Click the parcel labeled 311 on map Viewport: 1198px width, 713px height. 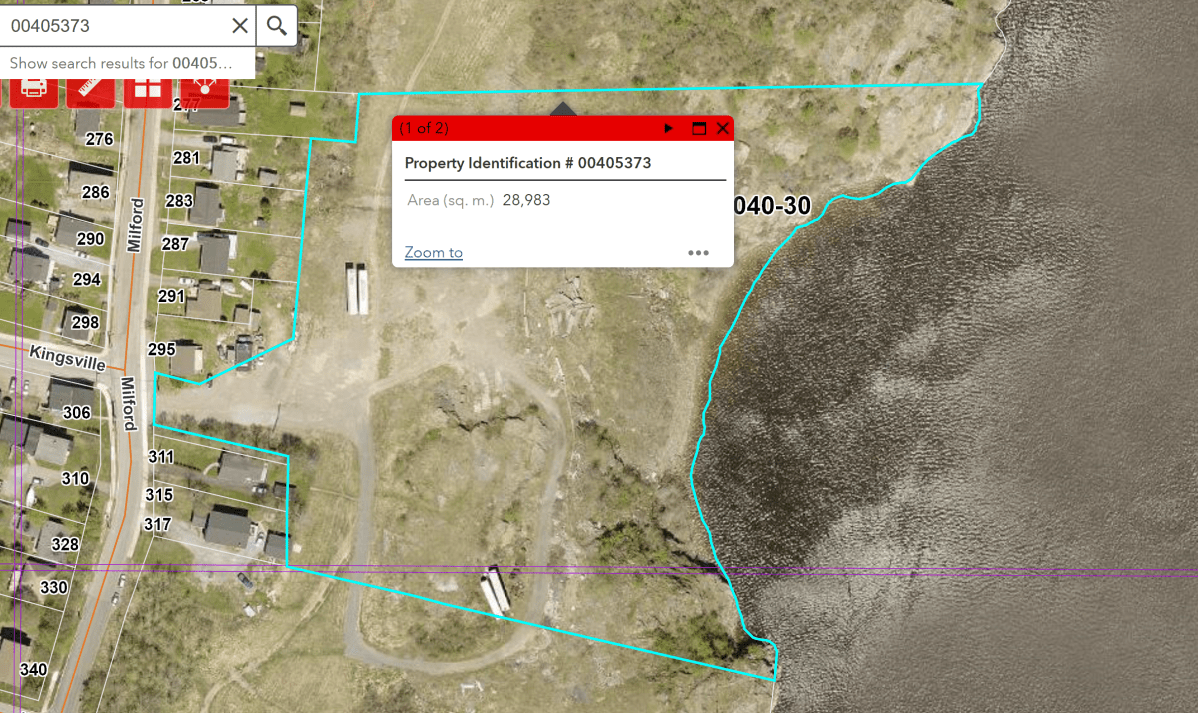pos(160,457)
